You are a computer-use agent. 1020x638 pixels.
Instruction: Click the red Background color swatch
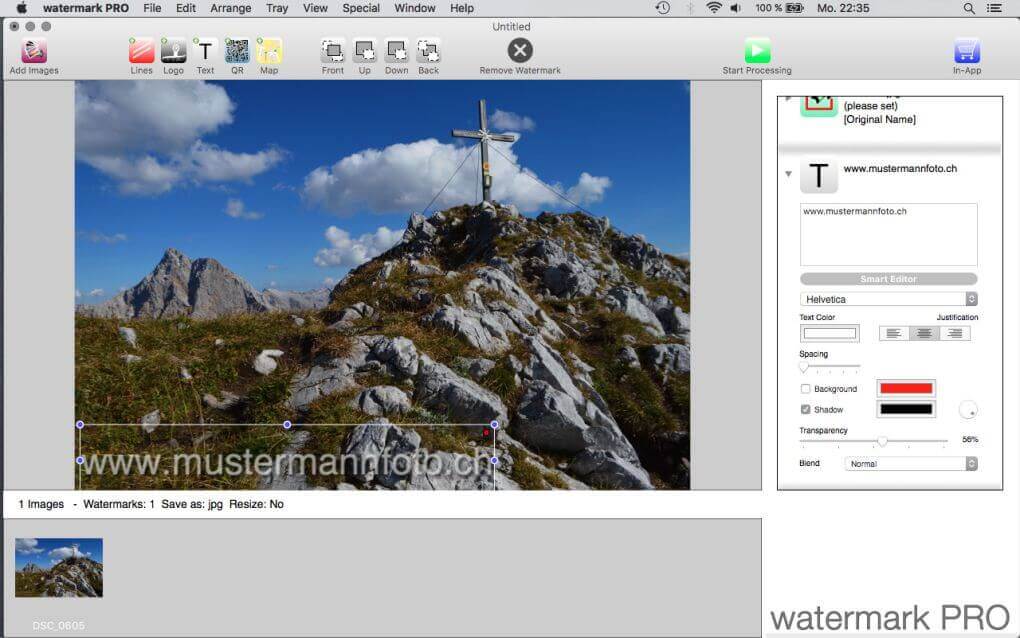click(x=905, y=389)
